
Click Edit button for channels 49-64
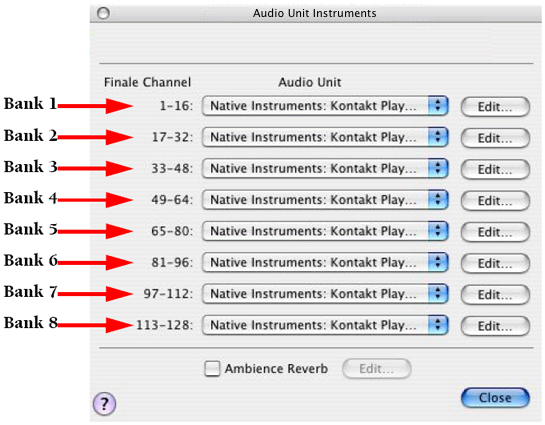click(495, 200)
